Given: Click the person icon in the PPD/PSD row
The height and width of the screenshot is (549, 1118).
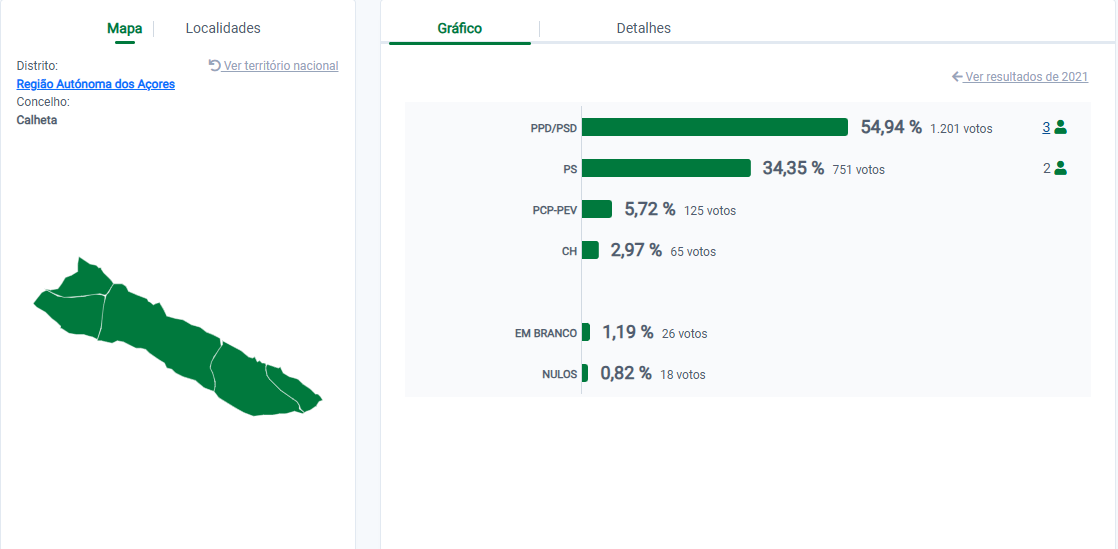Looking at the screenshot, I should pyautogui.click(x=1061, y=128).
